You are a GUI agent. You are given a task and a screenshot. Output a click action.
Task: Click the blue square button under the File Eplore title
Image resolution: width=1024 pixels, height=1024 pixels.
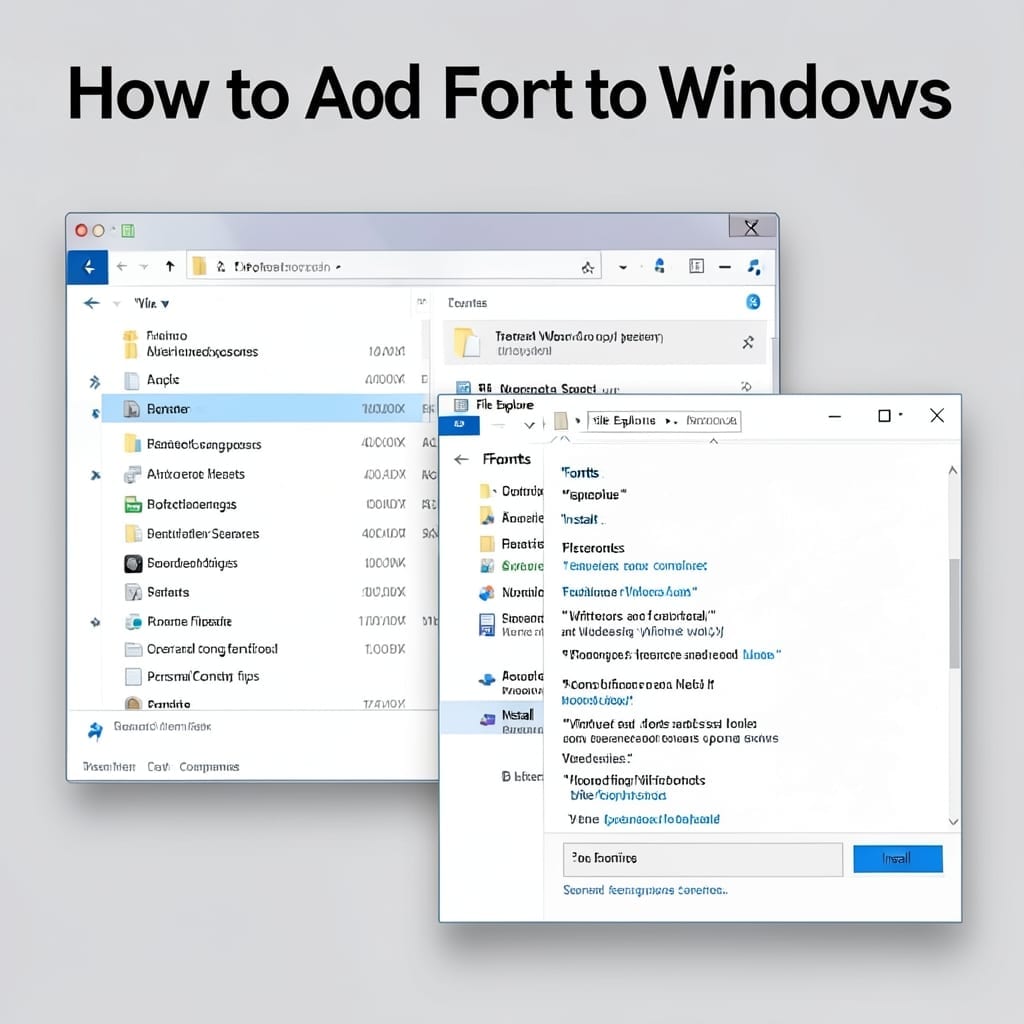tap(459, 425)
